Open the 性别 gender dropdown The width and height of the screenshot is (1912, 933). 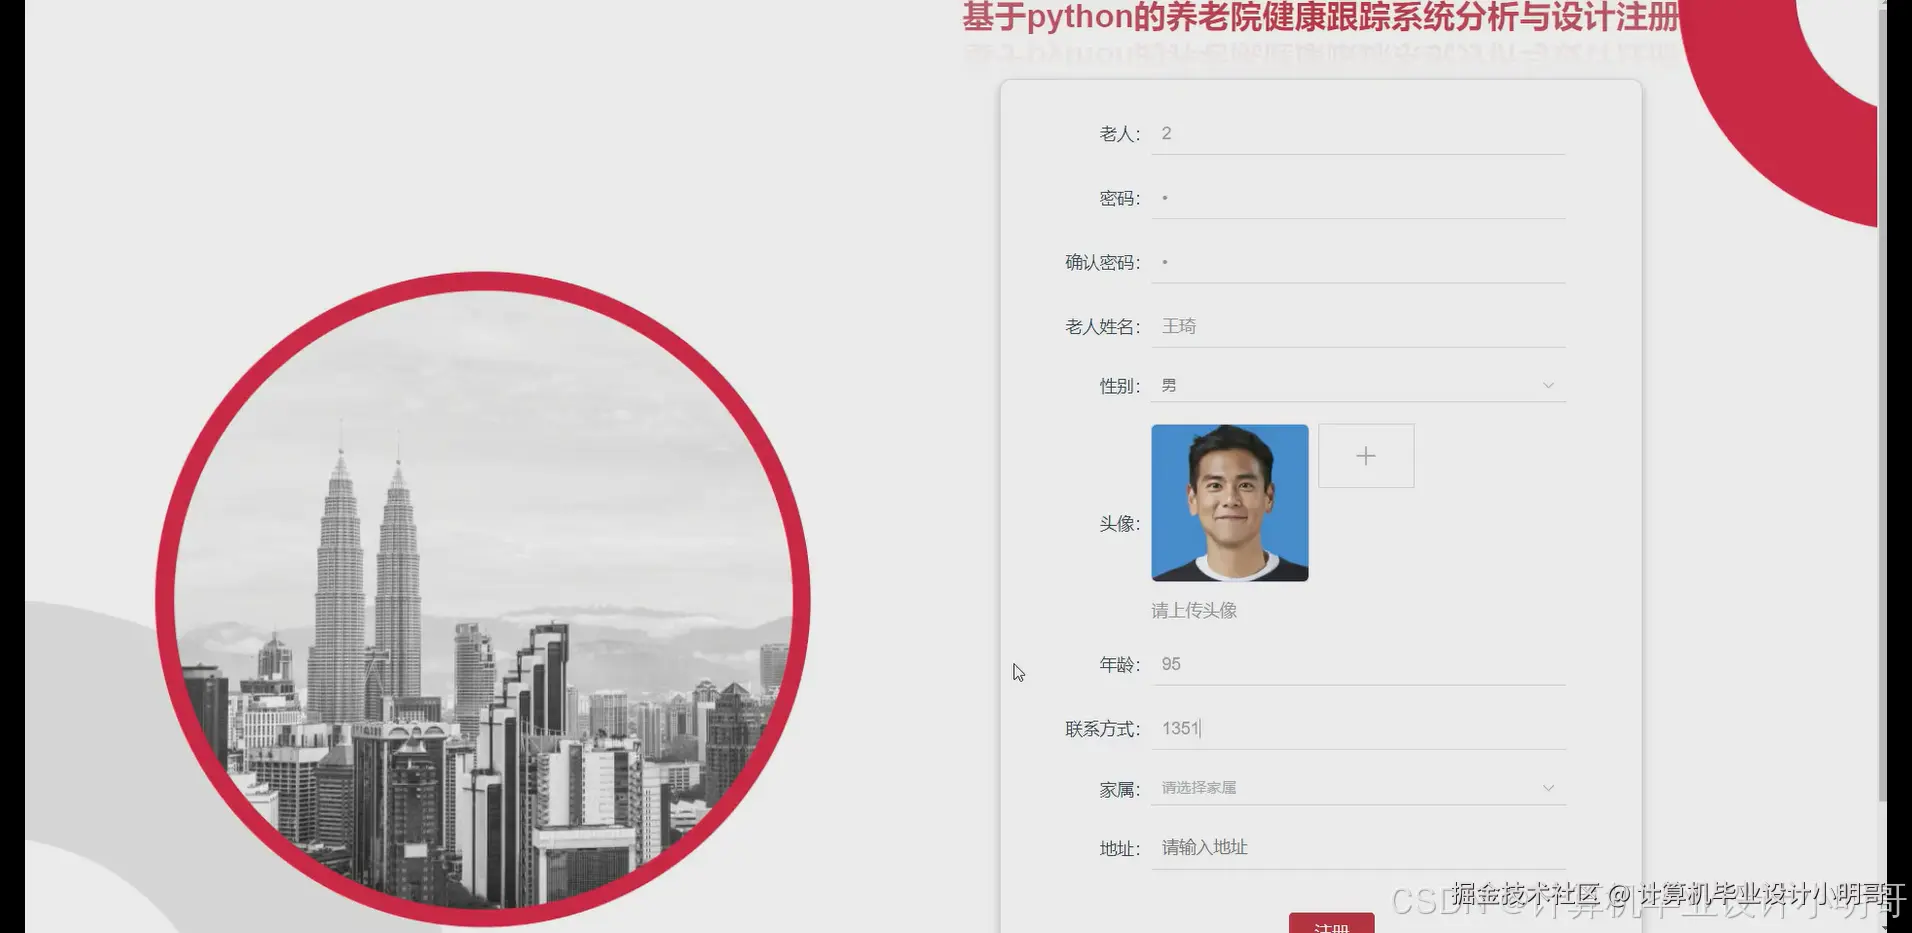pos(1300,384)
